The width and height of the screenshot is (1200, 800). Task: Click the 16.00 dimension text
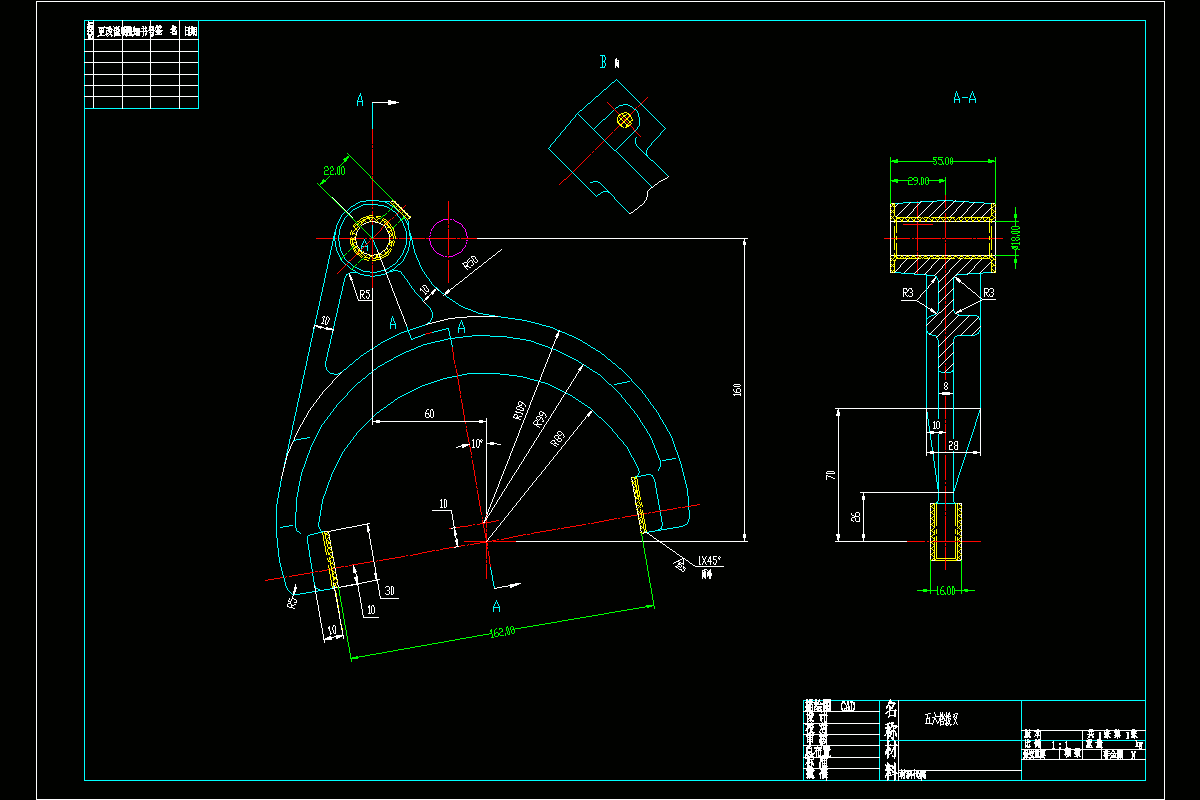click(944, 591)
